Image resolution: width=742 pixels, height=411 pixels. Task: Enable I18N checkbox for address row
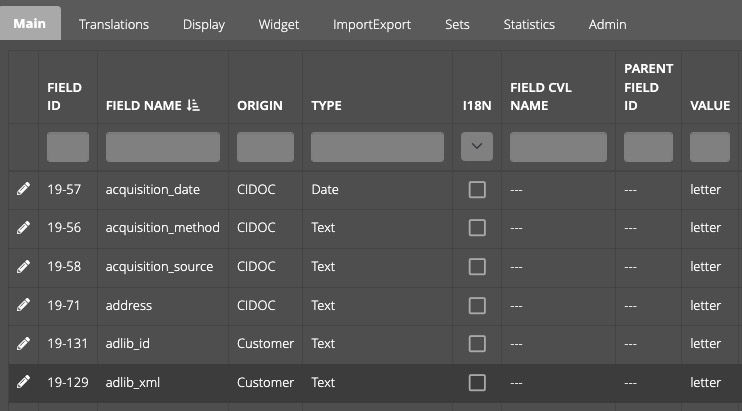[477, 306]
